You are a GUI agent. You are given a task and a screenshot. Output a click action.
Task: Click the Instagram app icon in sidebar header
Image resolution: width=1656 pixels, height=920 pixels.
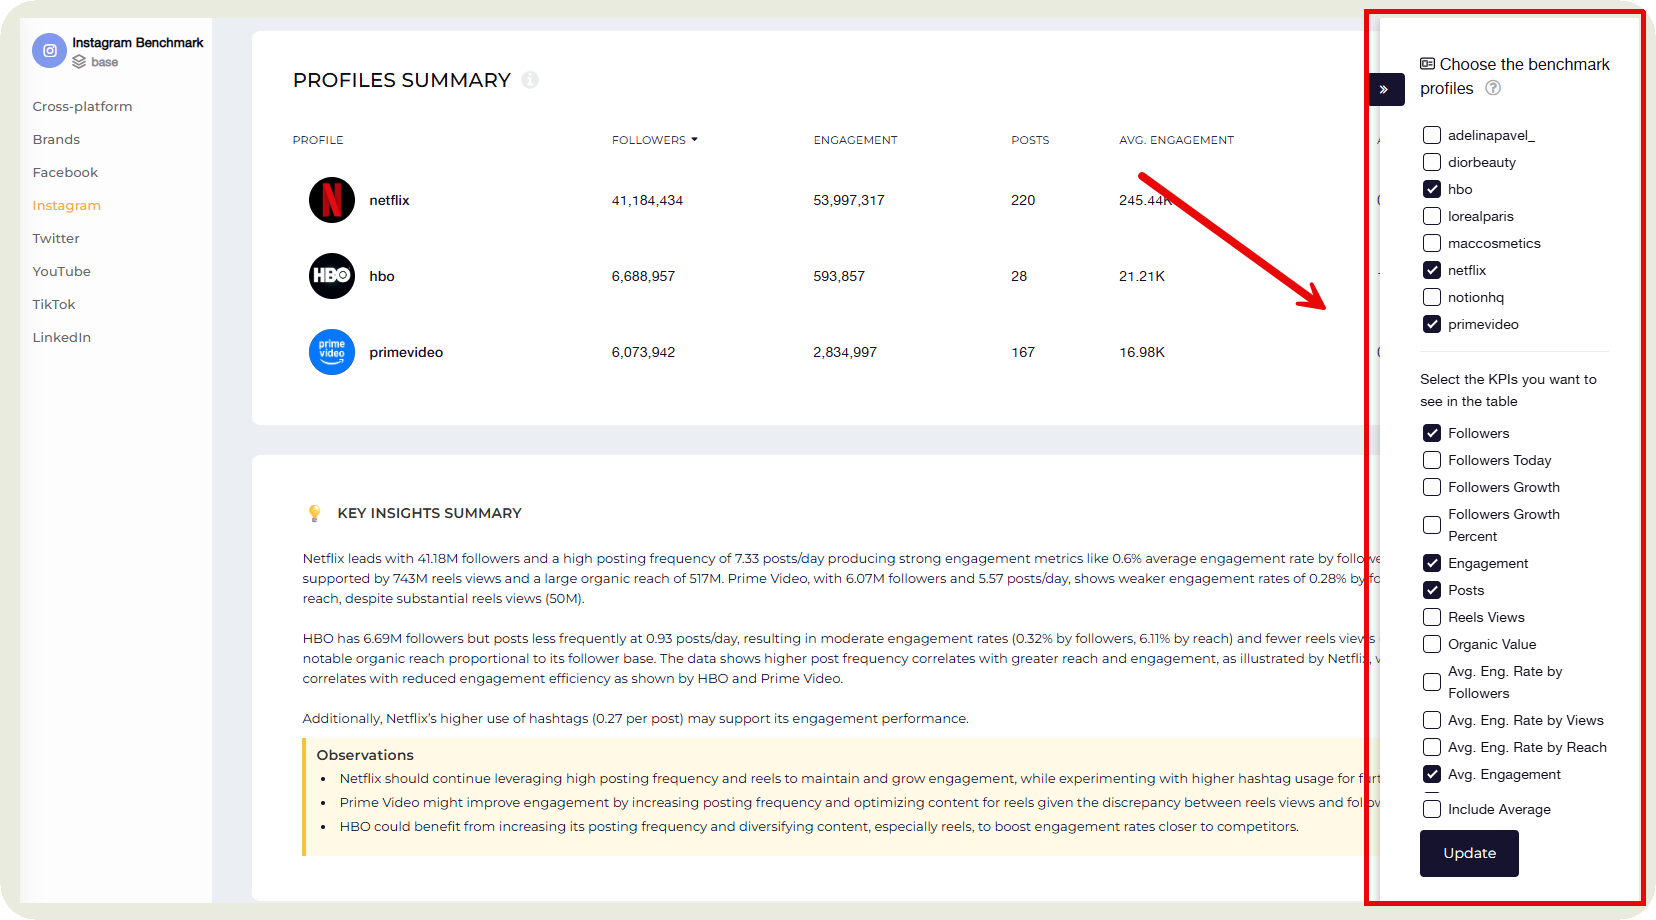pos(49,51)
